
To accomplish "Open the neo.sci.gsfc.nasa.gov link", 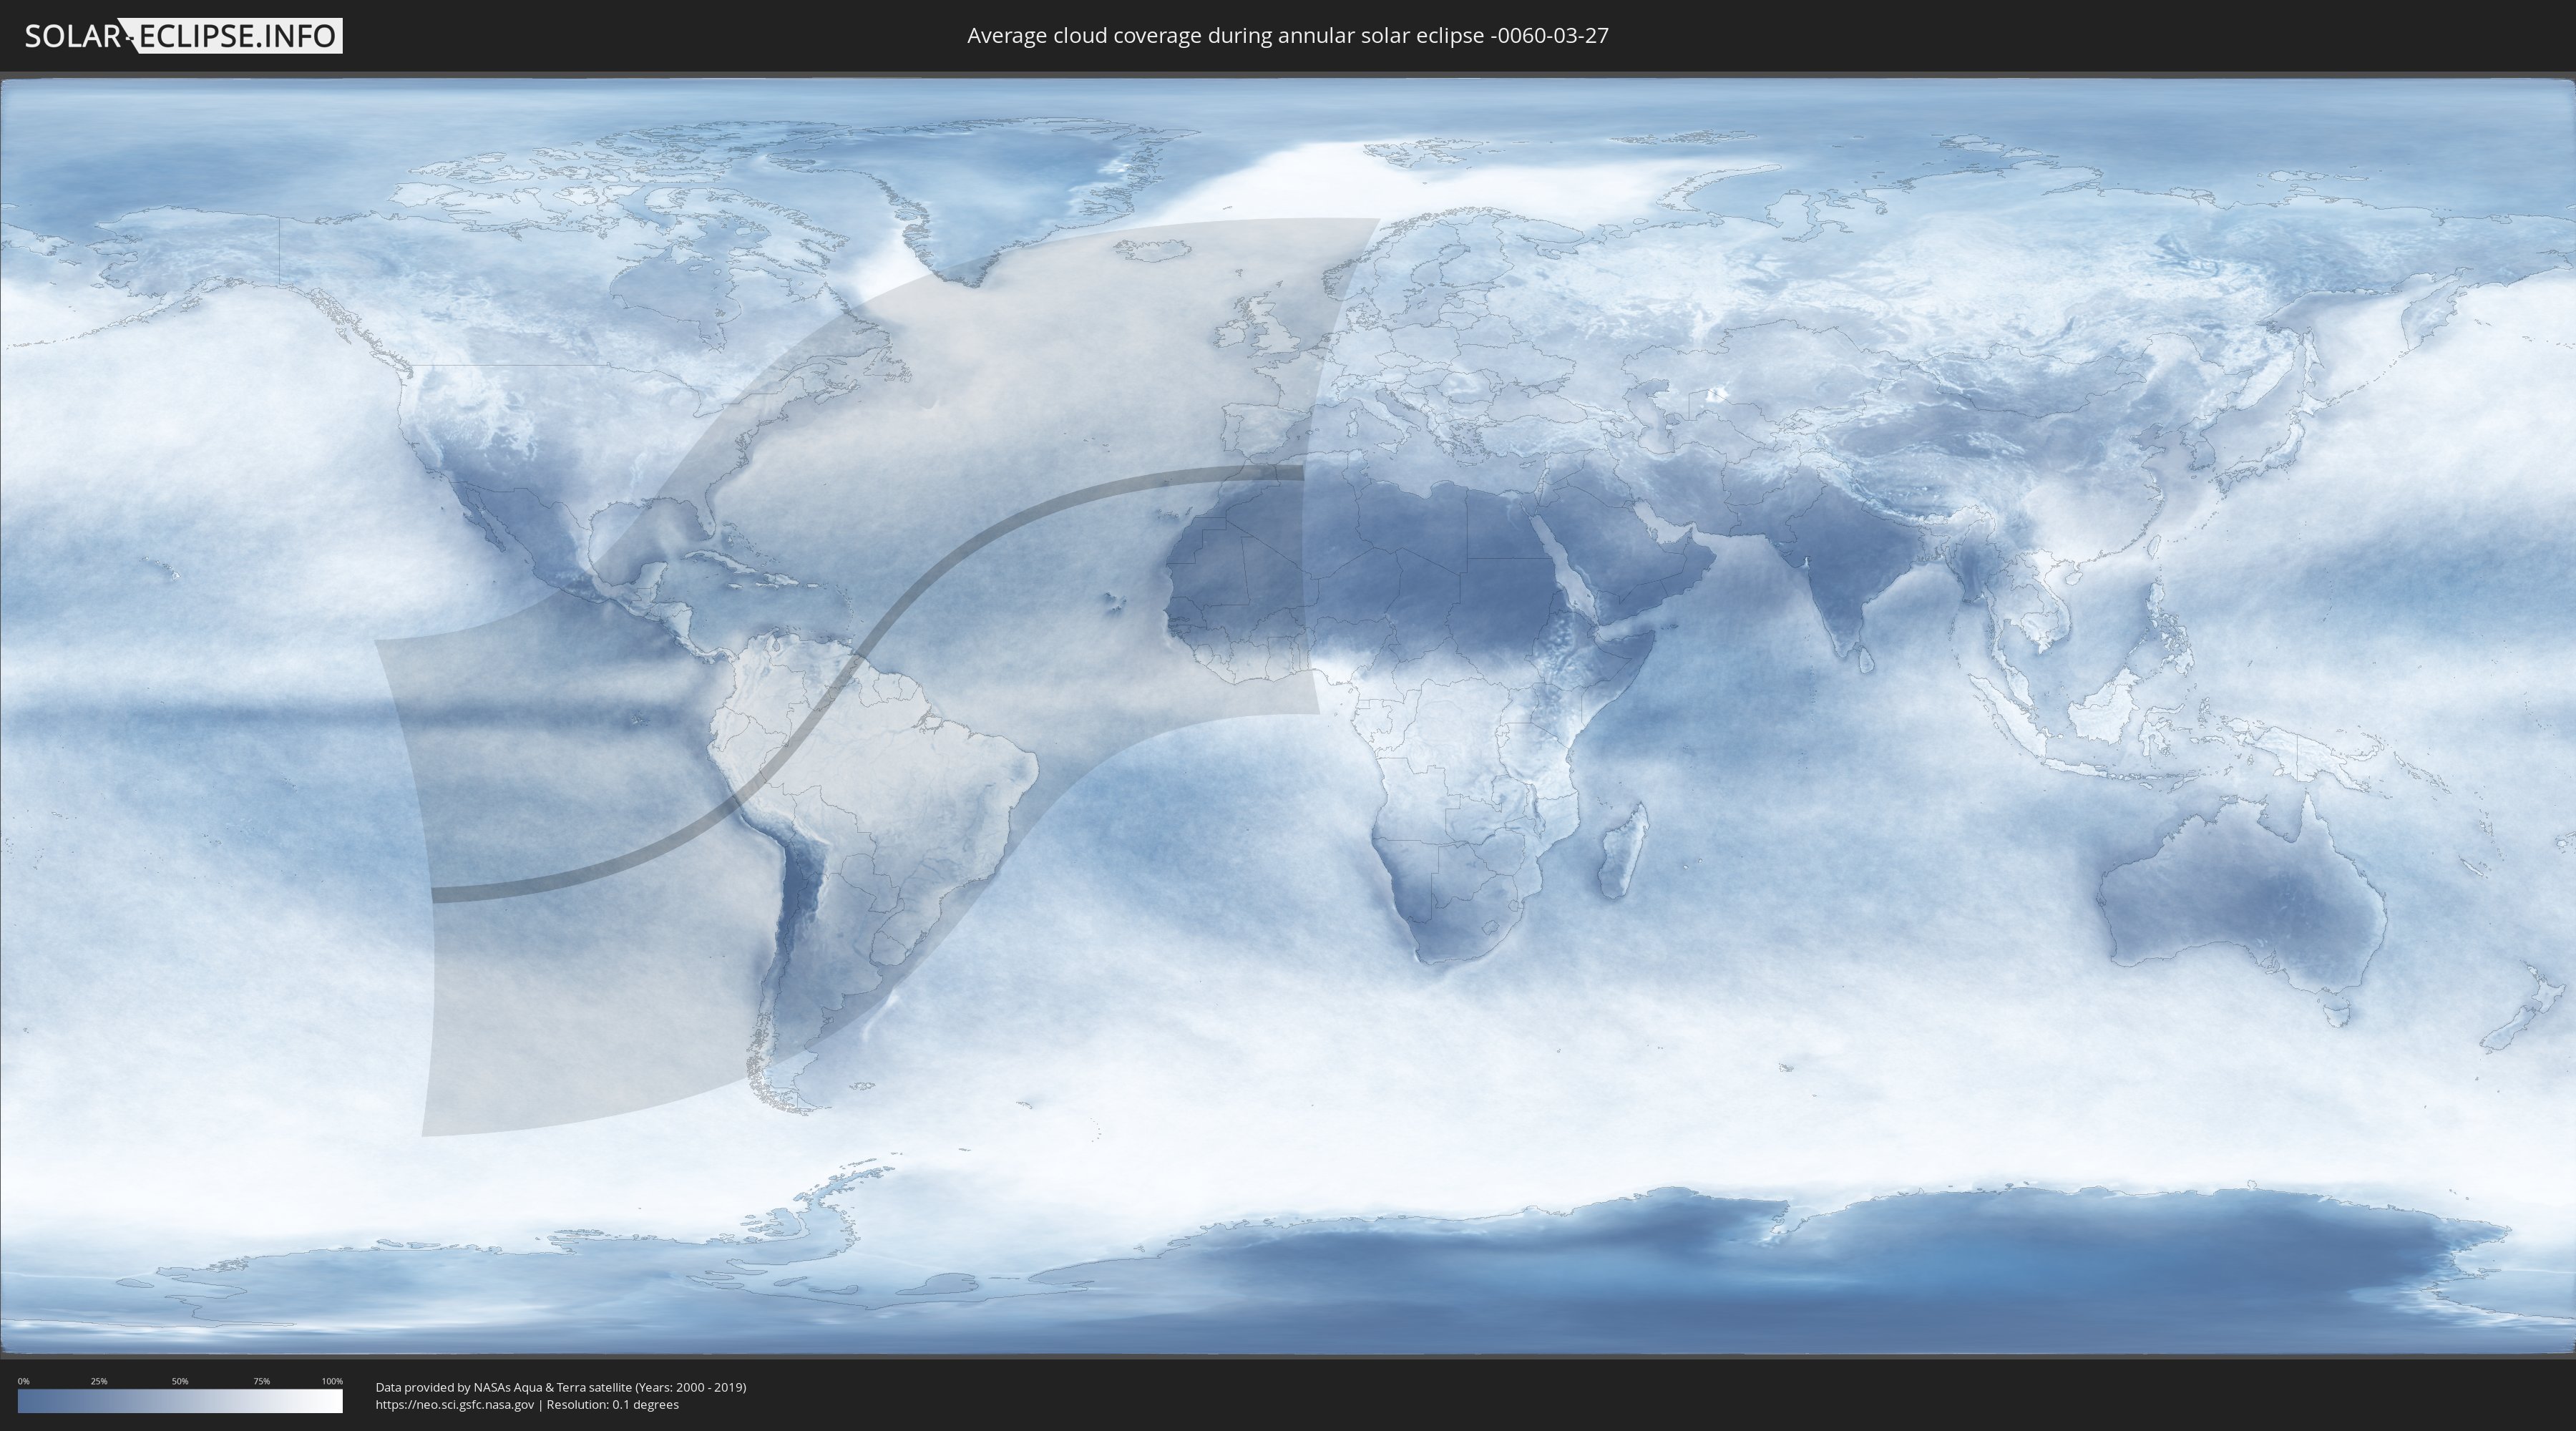I will (455, 1405).
